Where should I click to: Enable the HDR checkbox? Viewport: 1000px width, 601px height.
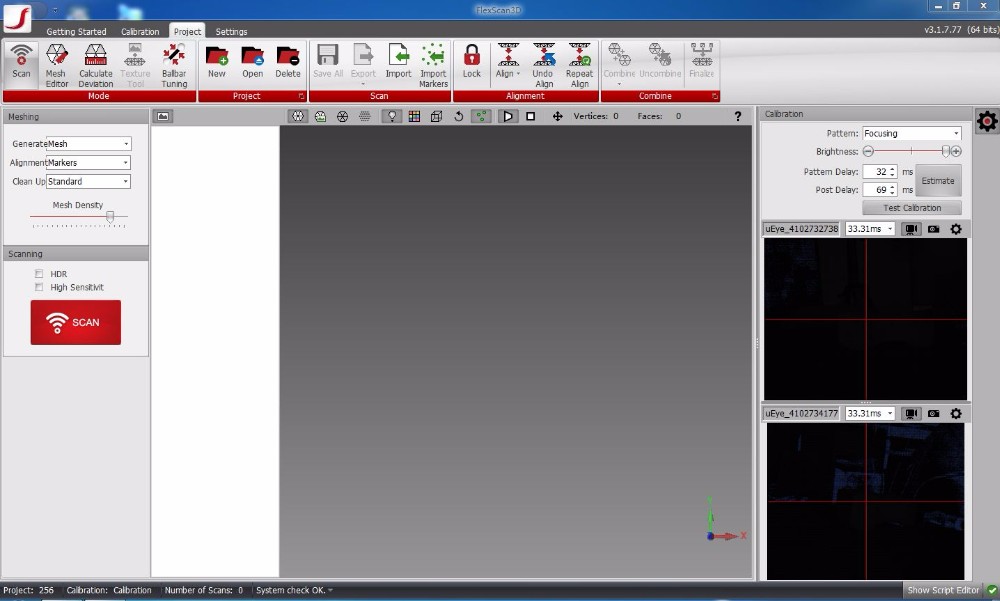pos(39,274)
